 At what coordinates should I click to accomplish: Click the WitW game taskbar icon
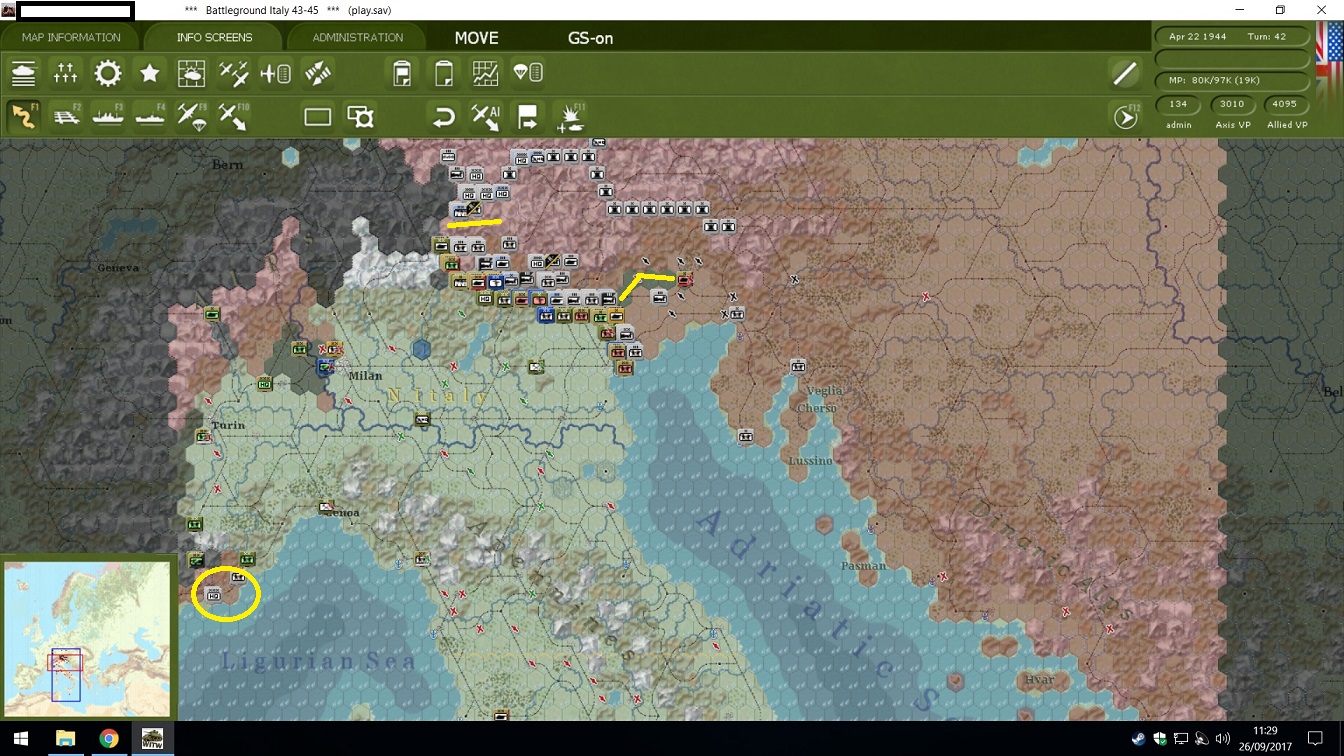pos(154,739)
